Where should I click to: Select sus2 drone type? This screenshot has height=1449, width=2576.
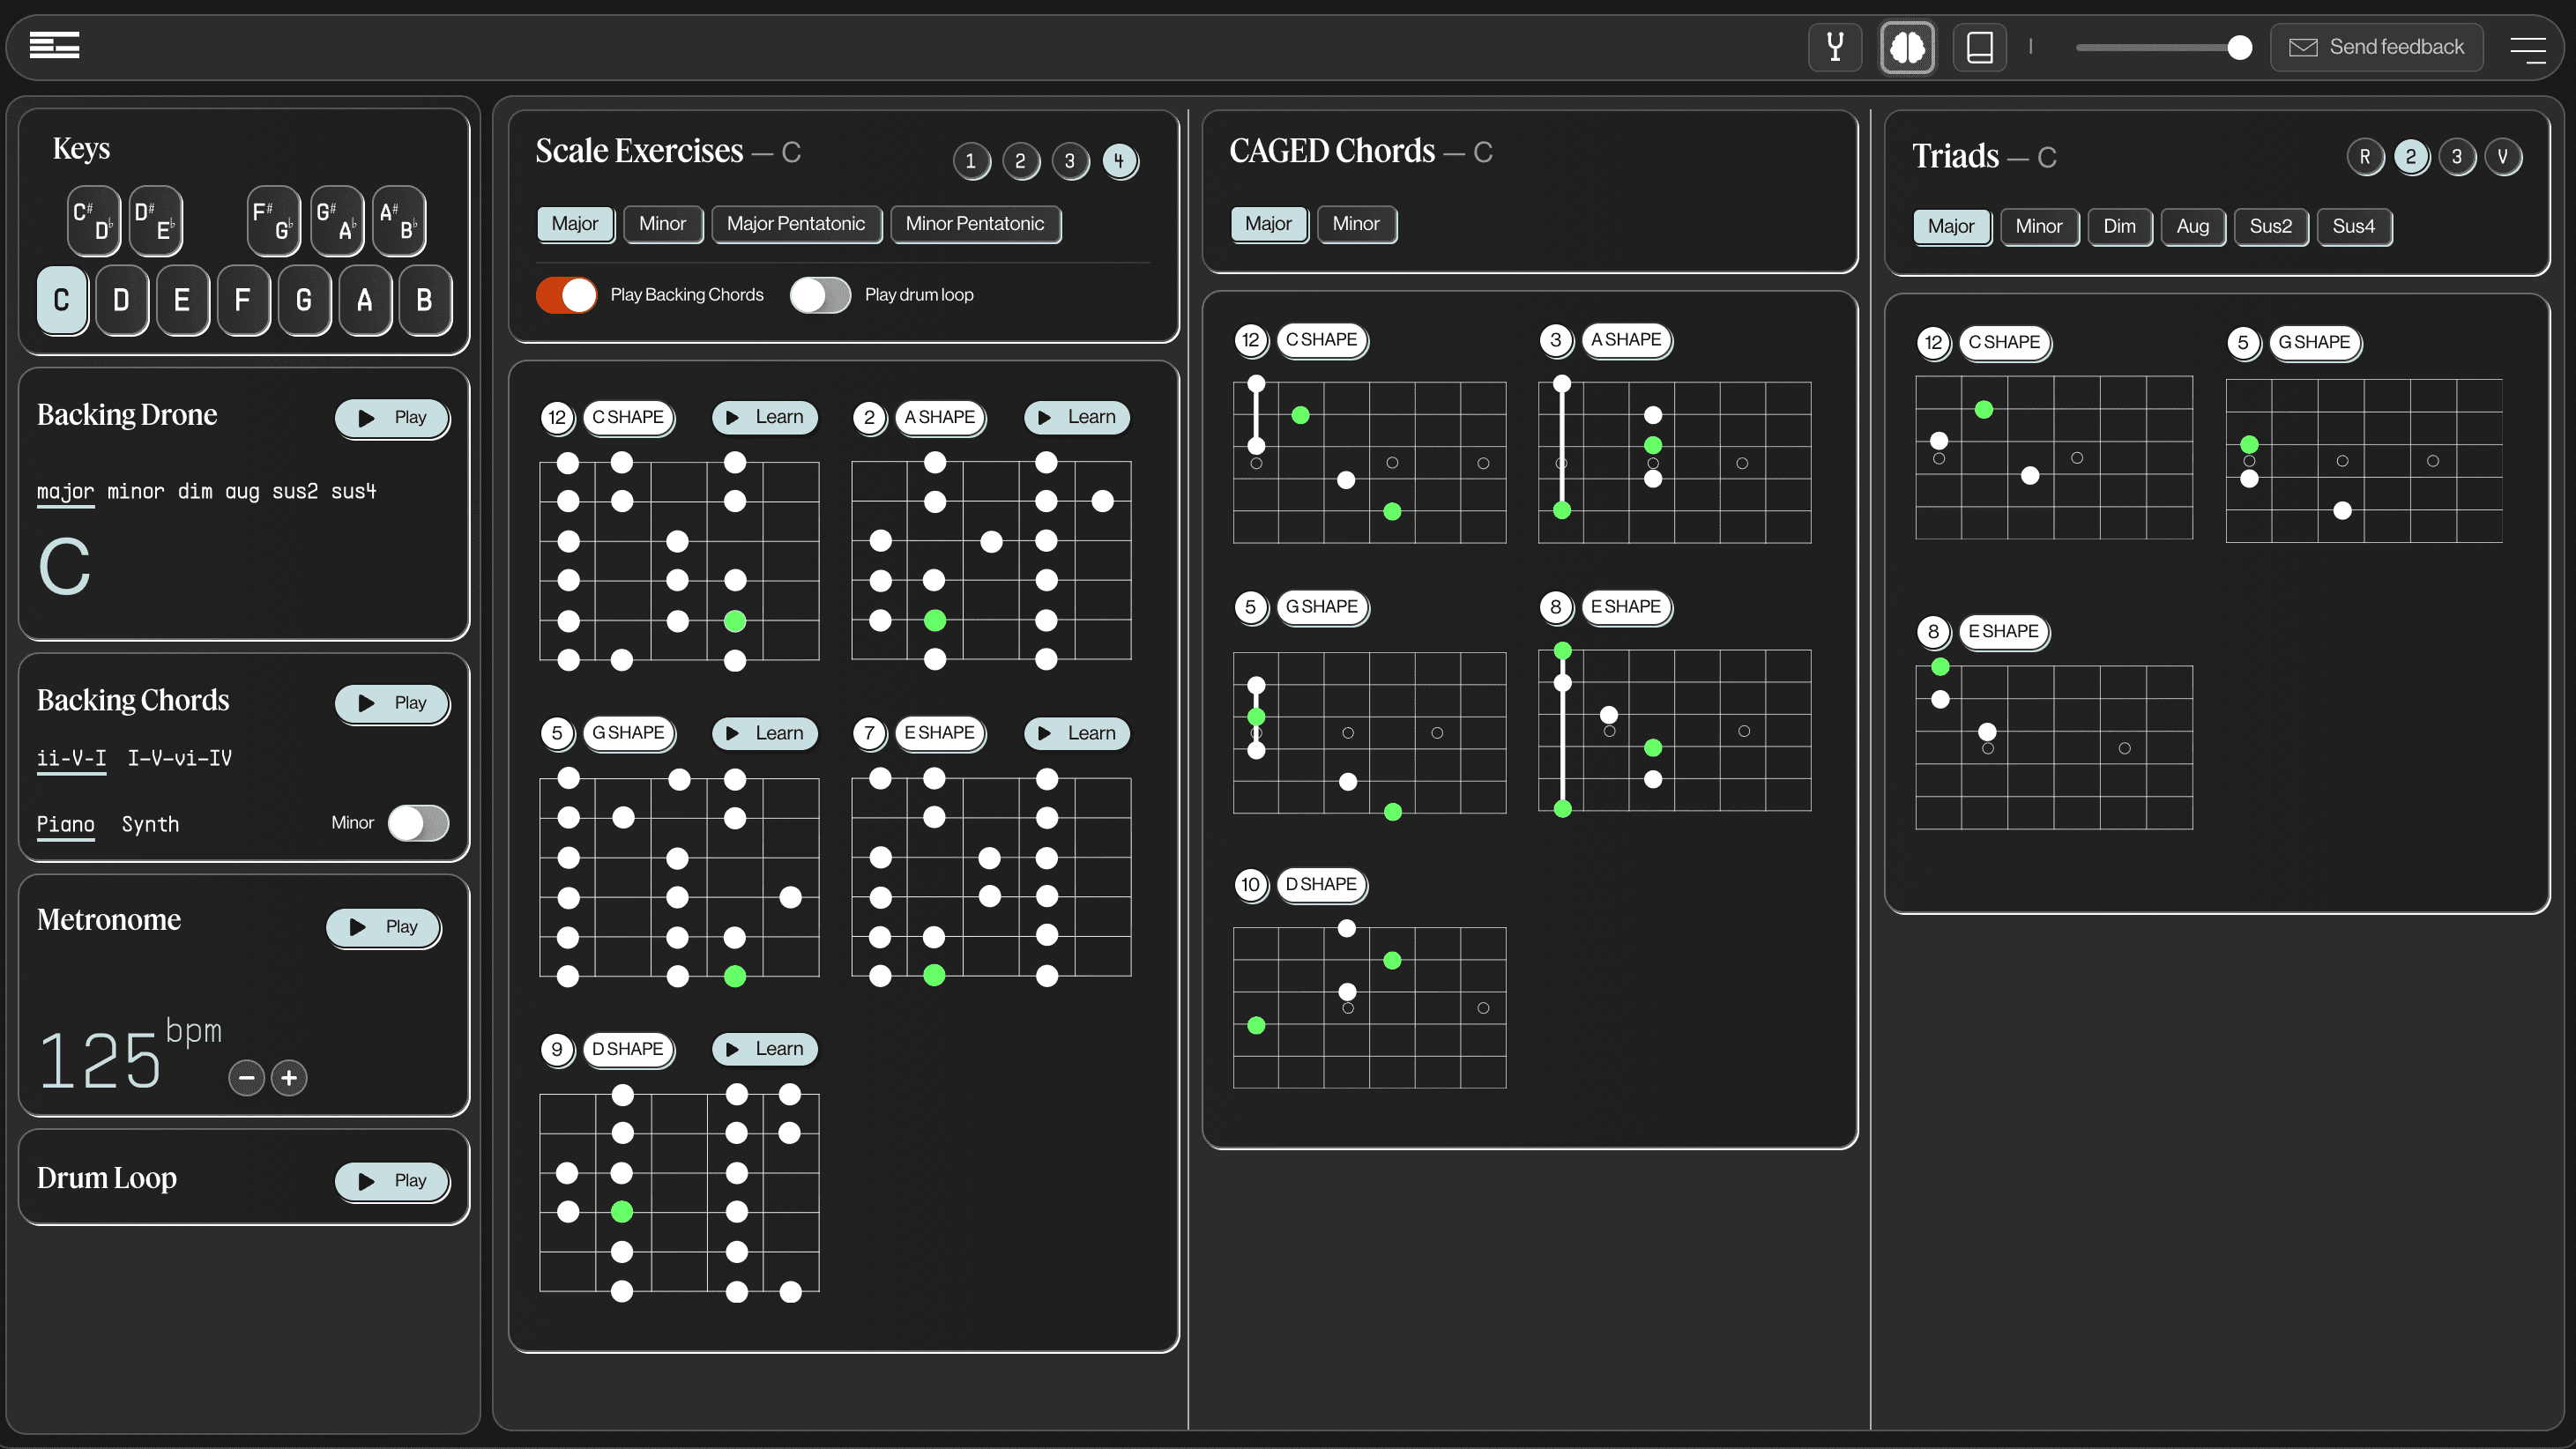coord(295,491)
